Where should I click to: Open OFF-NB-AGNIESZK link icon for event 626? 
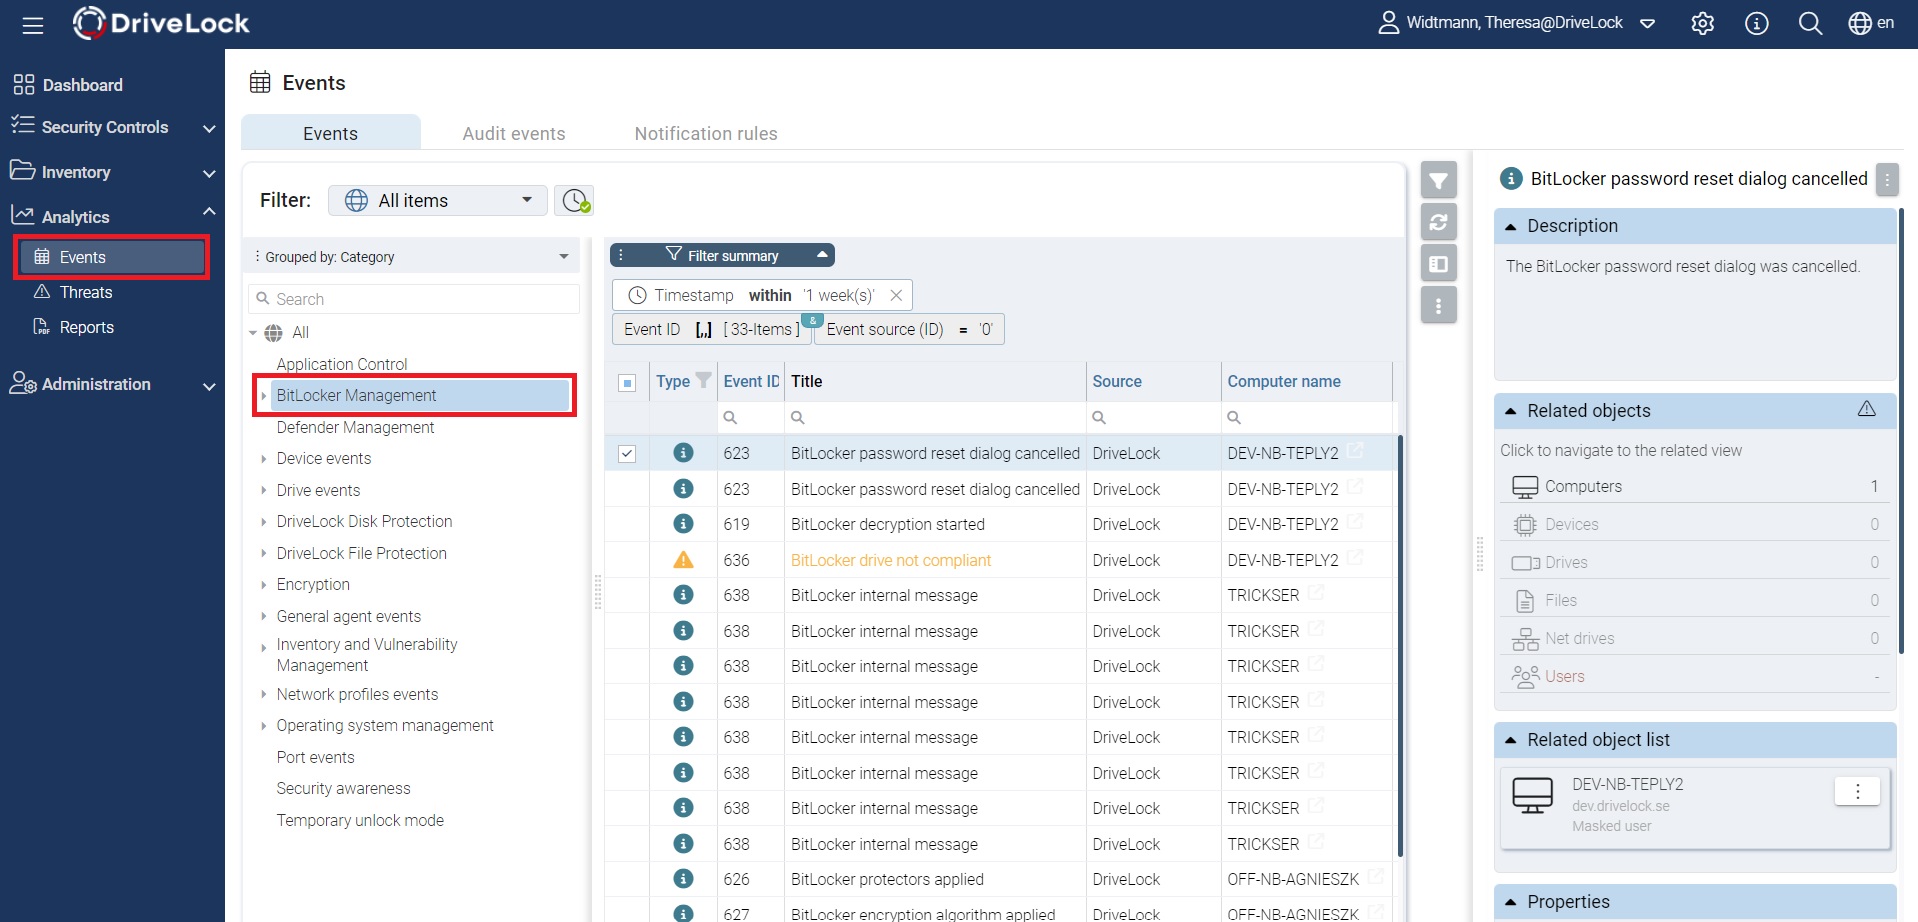(1376, 877)
